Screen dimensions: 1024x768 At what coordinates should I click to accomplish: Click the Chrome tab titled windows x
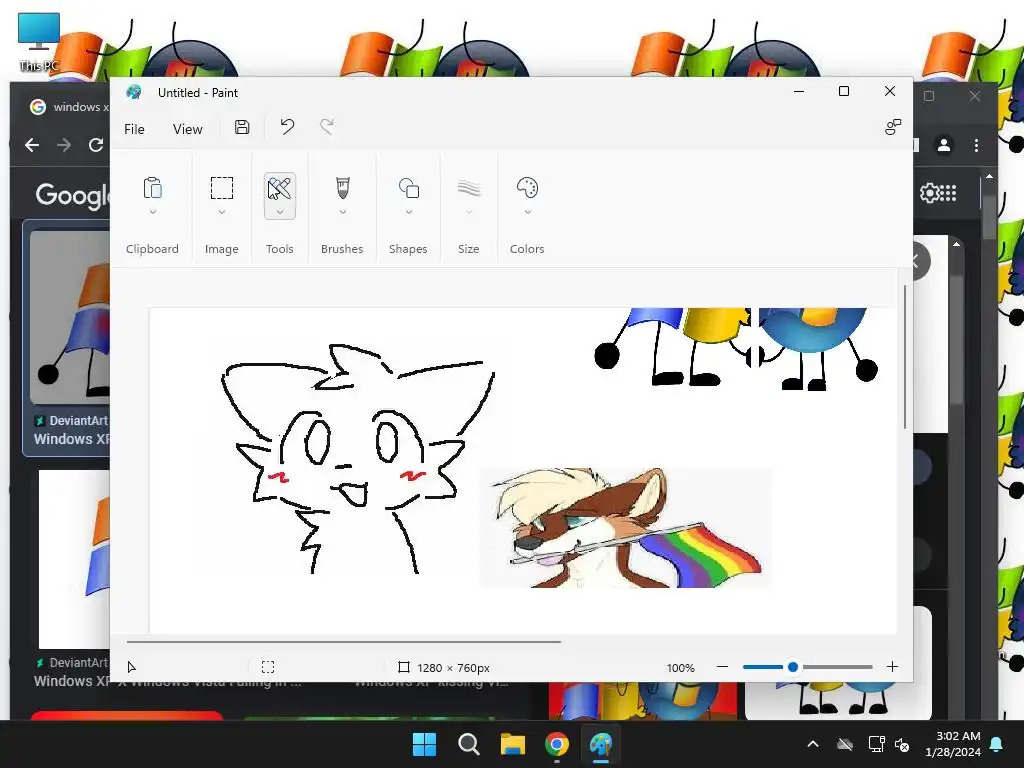pos(68,106)
